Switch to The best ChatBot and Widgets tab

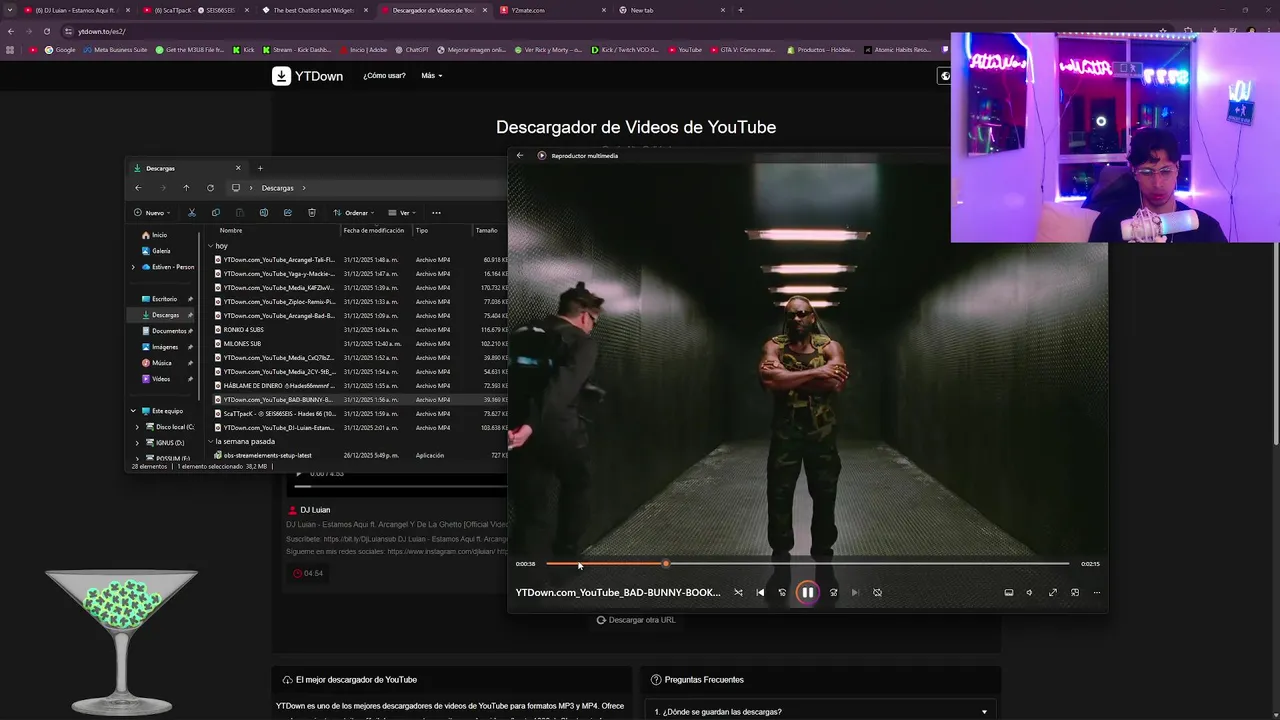pos(312,10)
